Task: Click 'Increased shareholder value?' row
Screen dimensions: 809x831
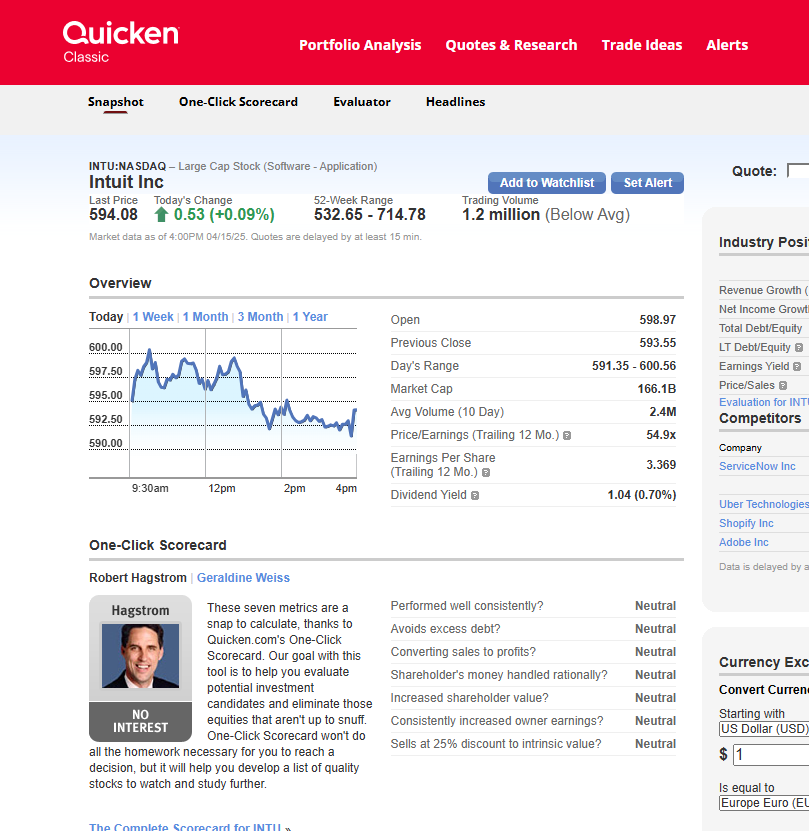Action: pos(533,698)
